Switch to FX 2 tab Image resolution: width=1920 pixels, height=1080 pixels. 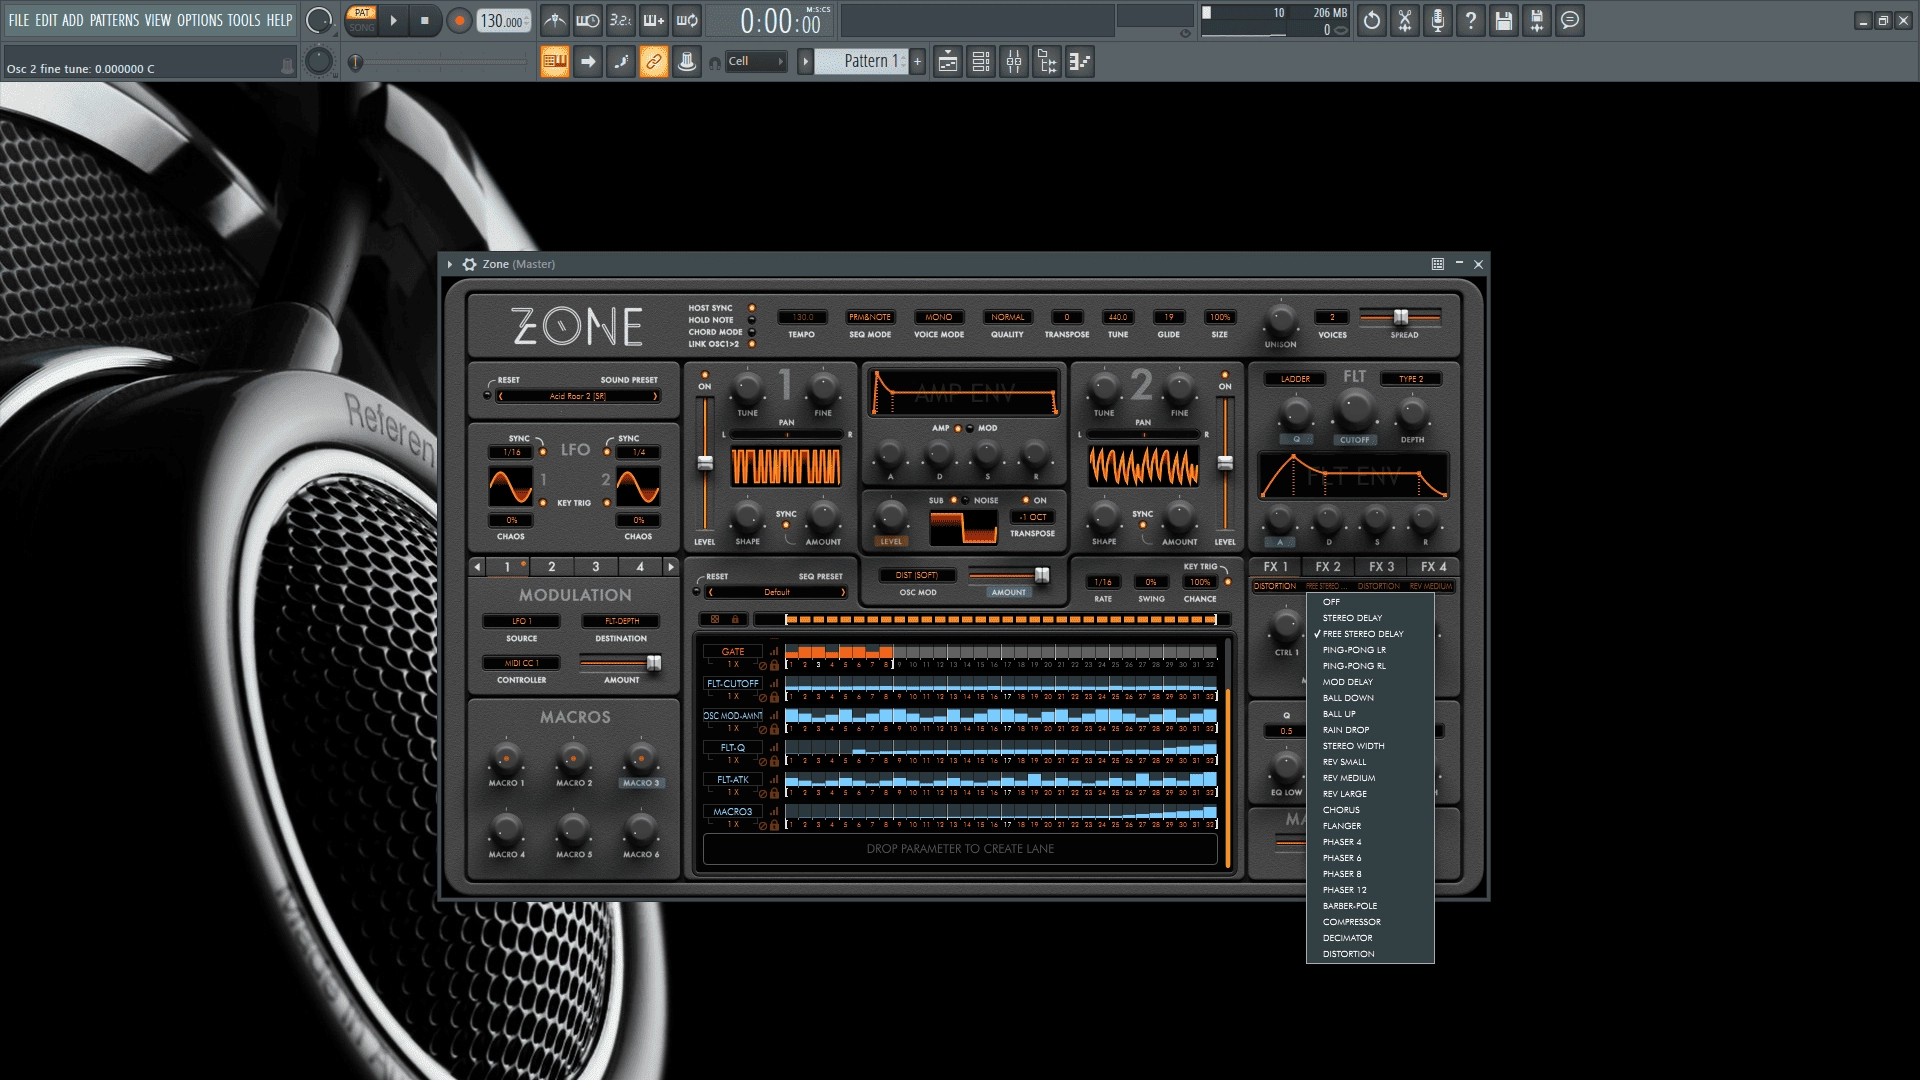(1328, 567)
